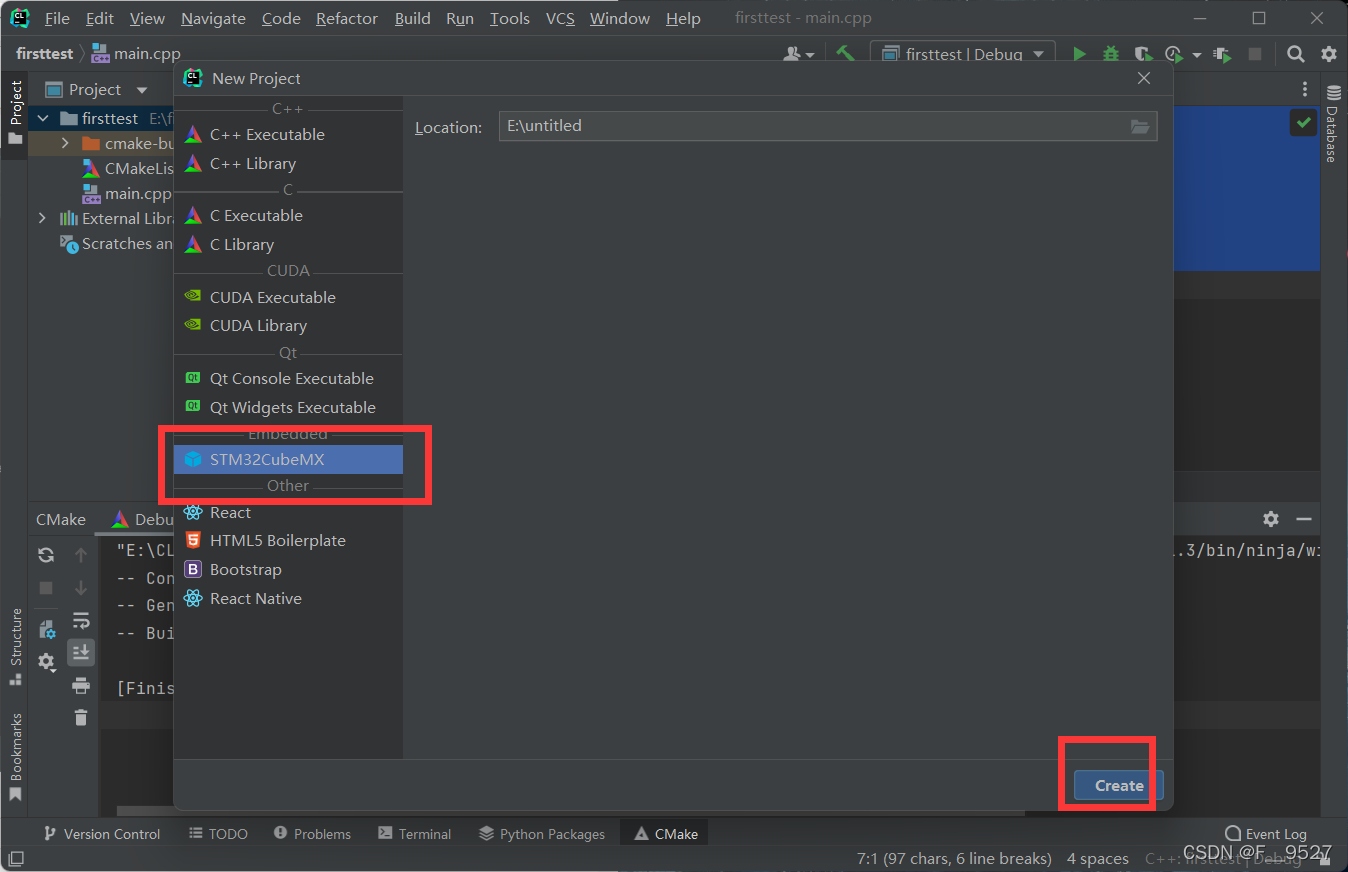Open the Python Packages tool window
The image size is (1348, 872).
(542, 834)
